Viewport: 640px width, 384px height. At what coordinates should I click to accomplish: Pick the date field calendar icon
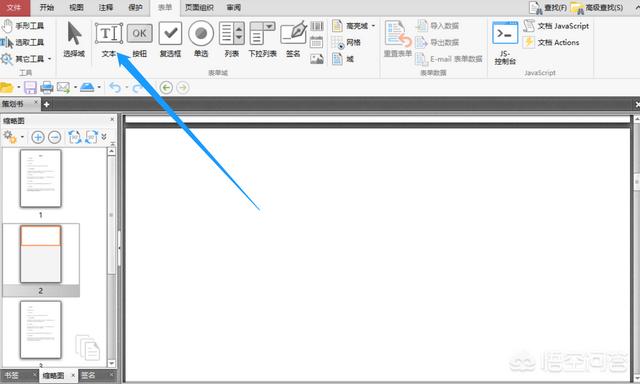(x=317, y=42)
